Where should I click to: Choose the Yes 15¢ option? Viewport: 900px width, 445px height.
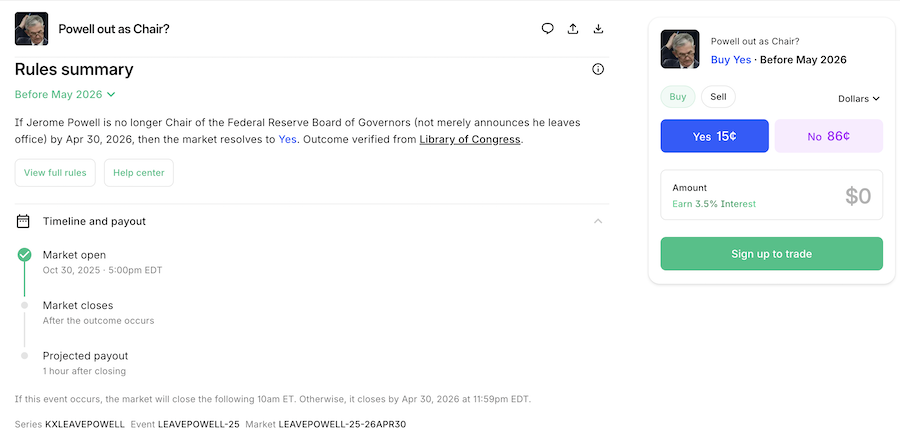pos(714,136)
